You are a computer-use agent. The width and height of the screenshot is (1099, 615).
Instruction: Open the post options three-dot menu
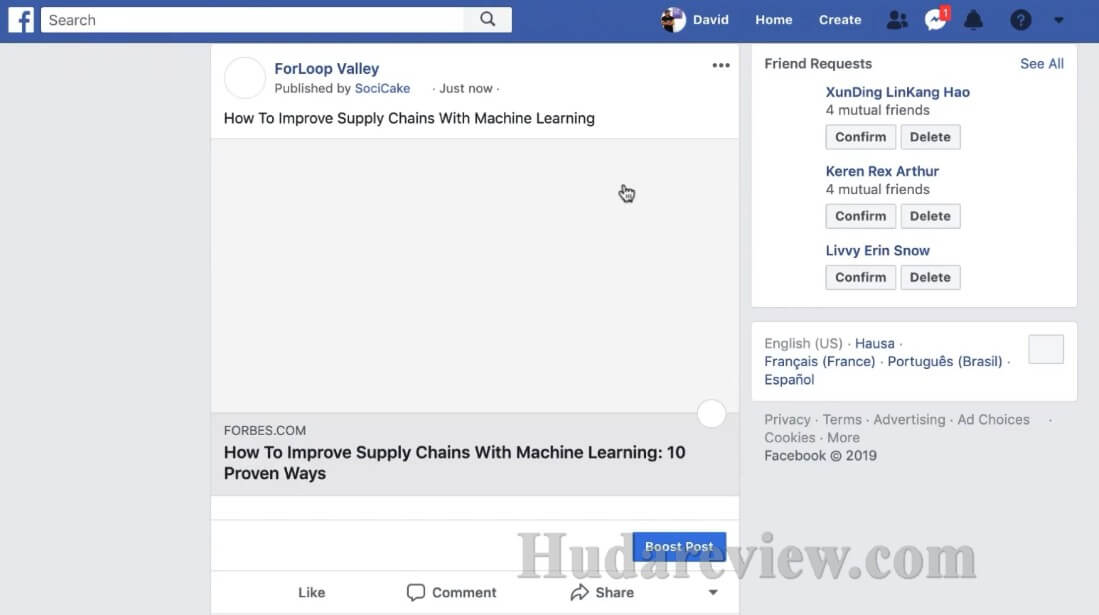pos(721,65)
